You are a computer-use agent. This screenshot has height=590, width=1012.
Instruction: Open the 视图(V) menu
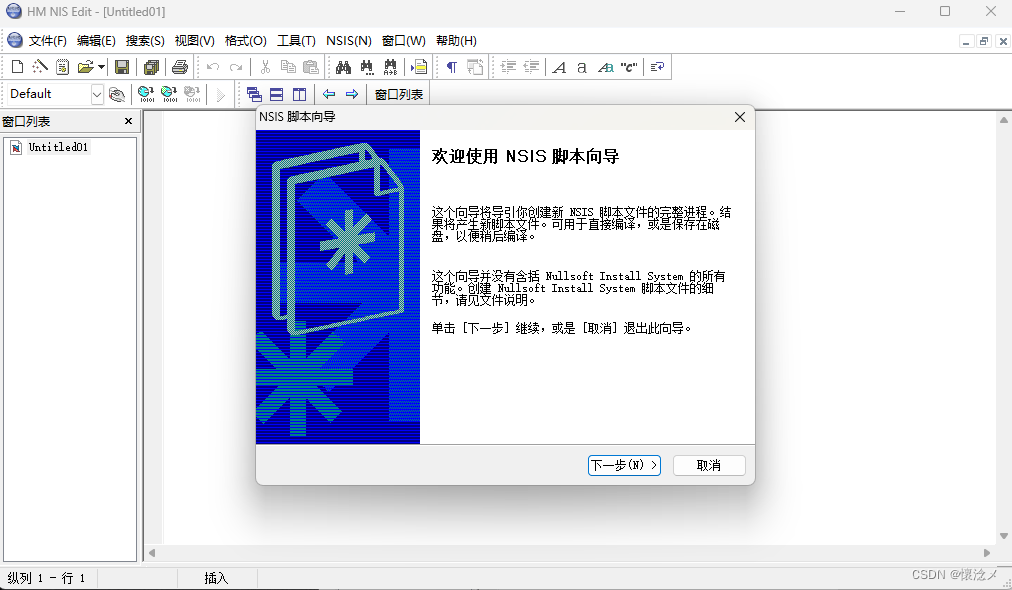(194, 41)
